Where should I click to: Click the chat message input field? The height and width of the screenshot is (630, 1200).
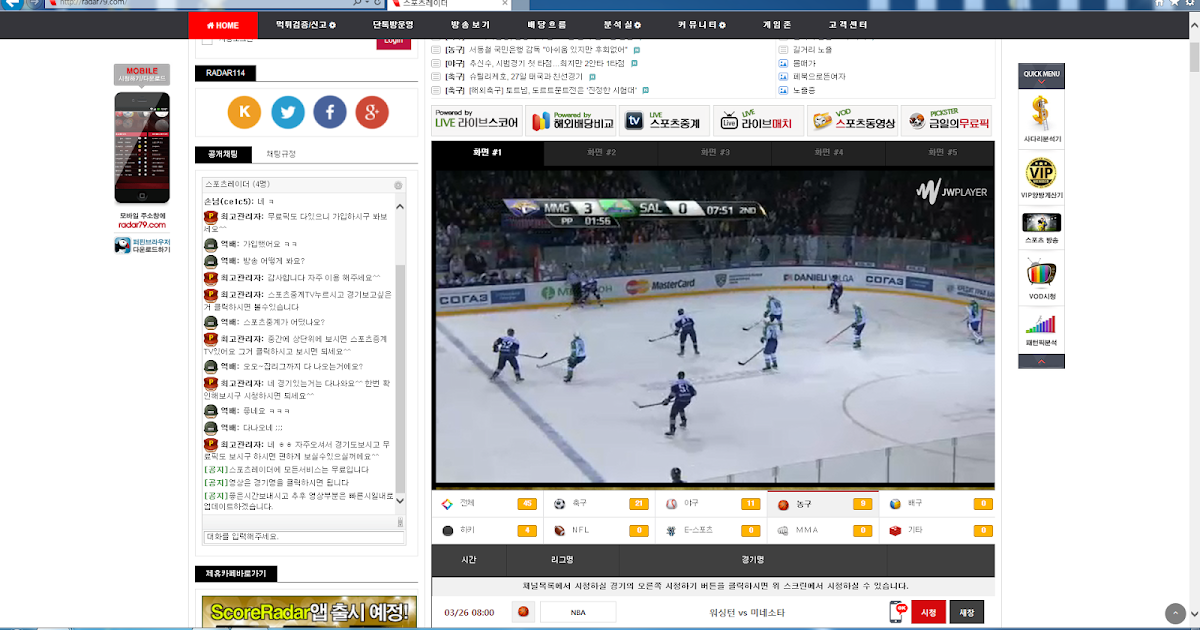(304, 537)
